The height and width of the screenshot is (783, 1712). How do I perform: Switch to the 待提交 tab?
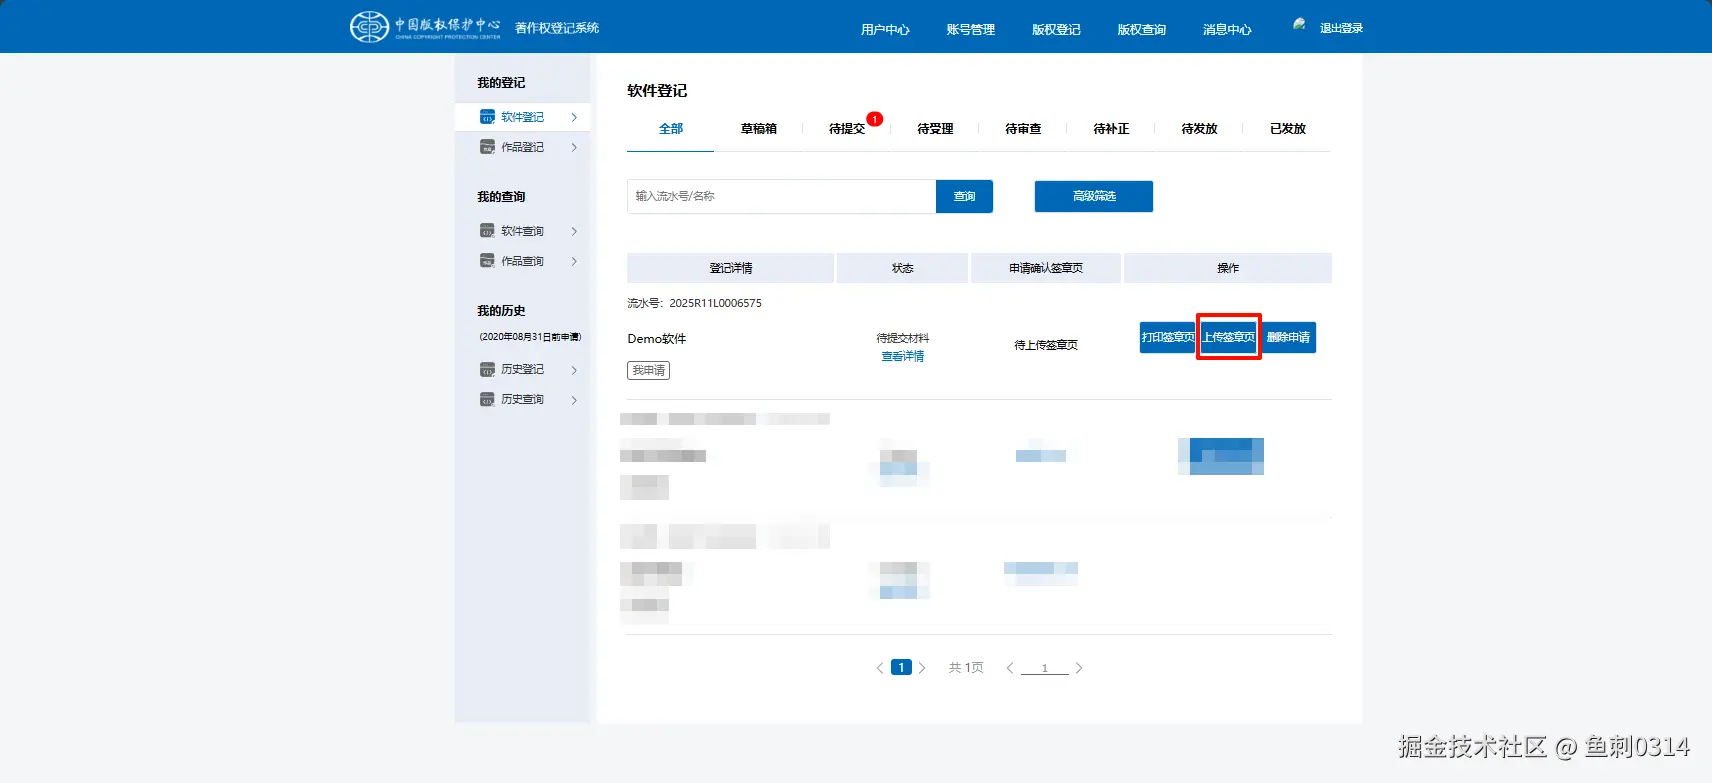[x=847, y=129]
